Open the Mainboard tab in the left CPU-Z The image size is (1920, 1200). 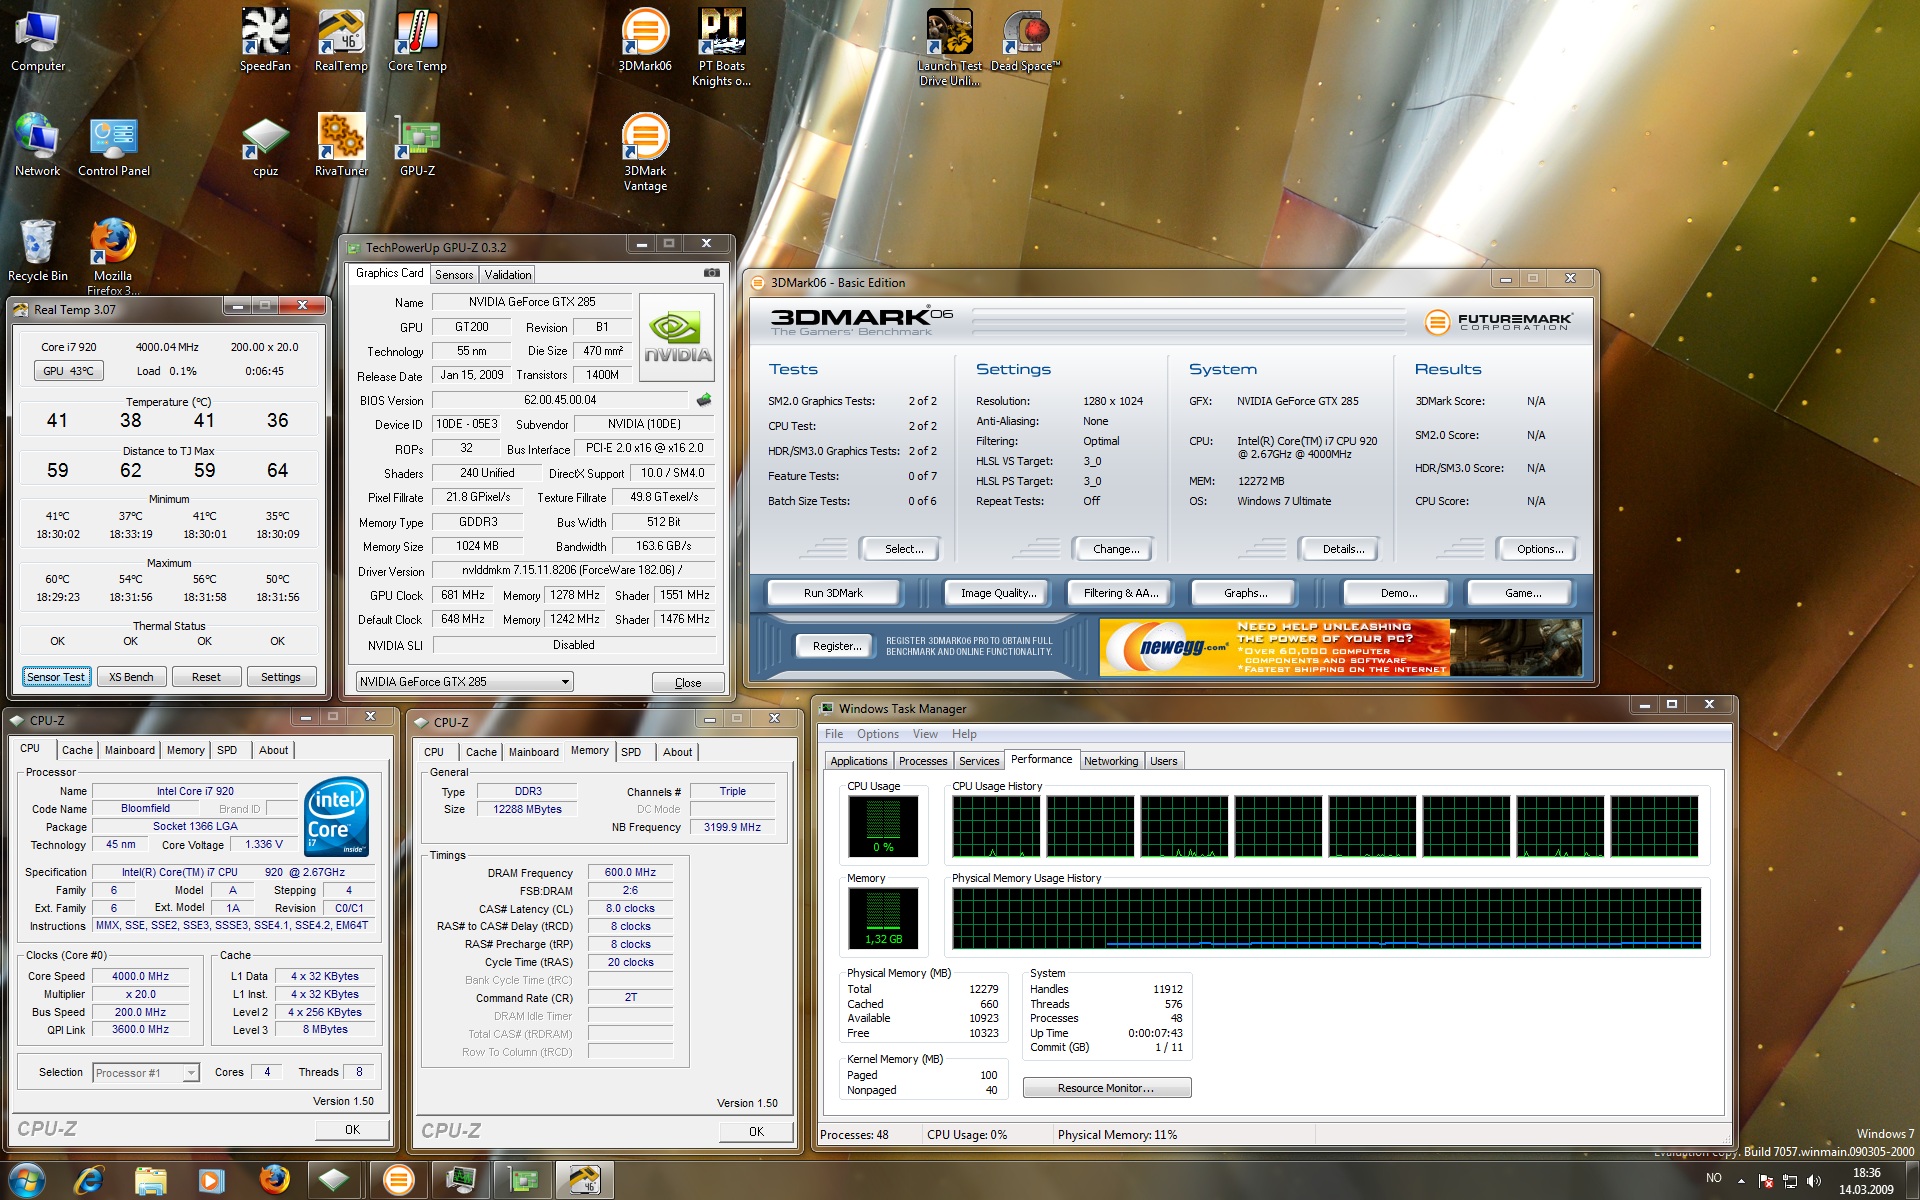(x=130, y=750)
